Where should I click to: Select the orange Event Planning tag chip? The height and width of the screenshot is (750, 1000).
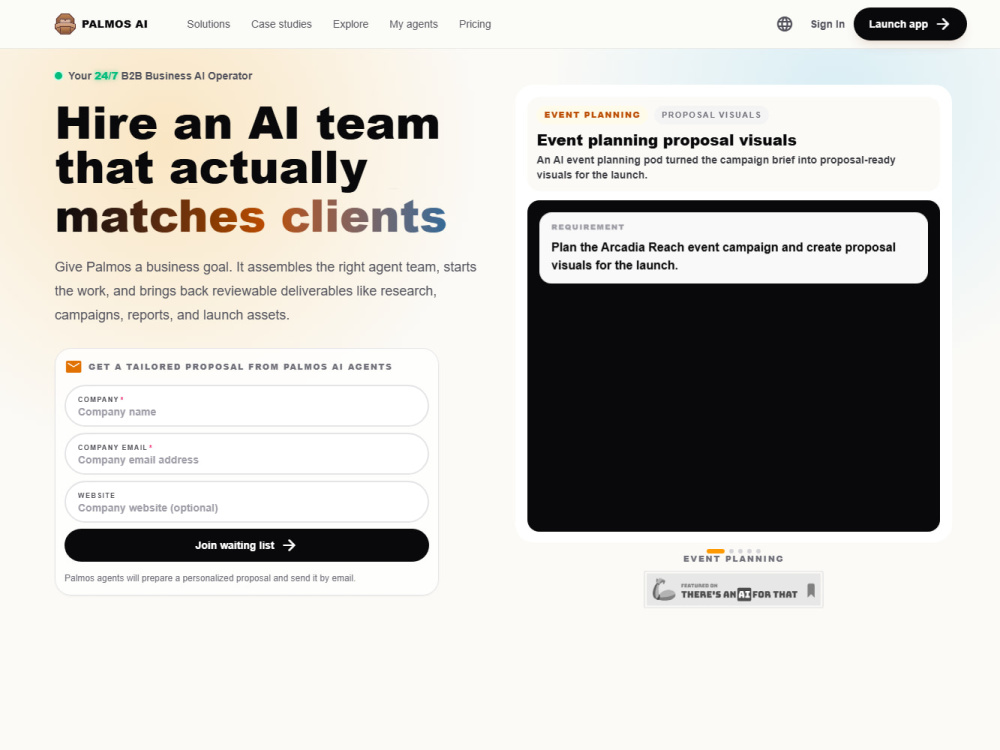(592, 115)
